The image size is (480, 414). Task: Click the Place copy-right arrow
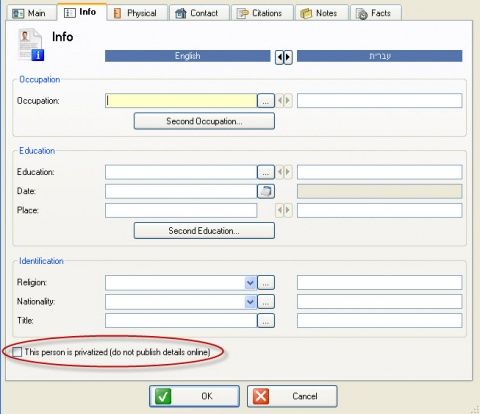288,210
